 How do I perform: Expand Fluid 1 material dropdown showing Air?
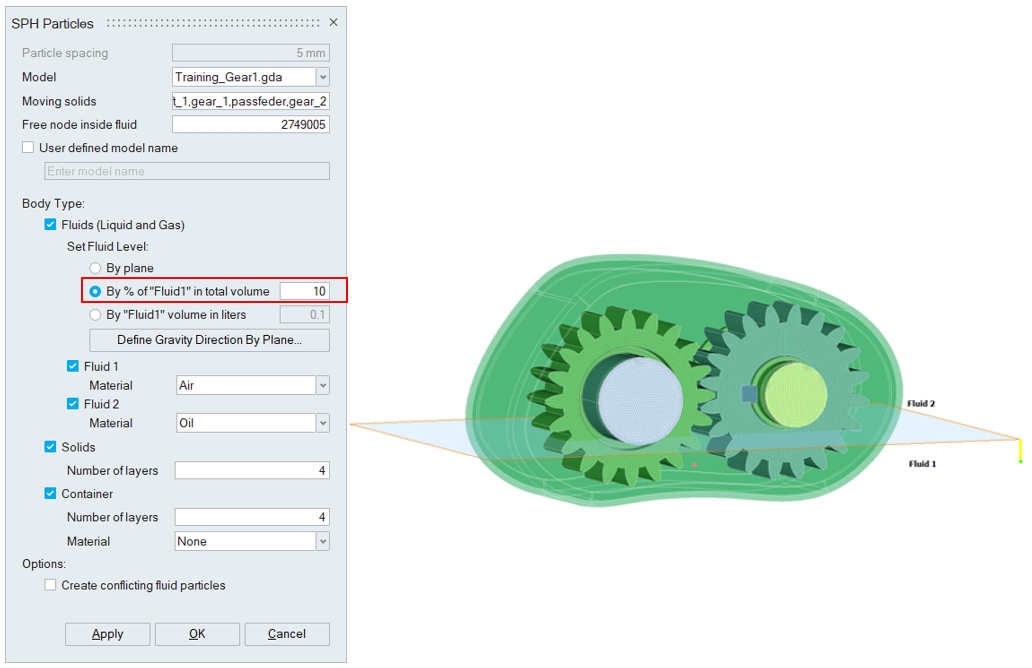tap(322, 385)
